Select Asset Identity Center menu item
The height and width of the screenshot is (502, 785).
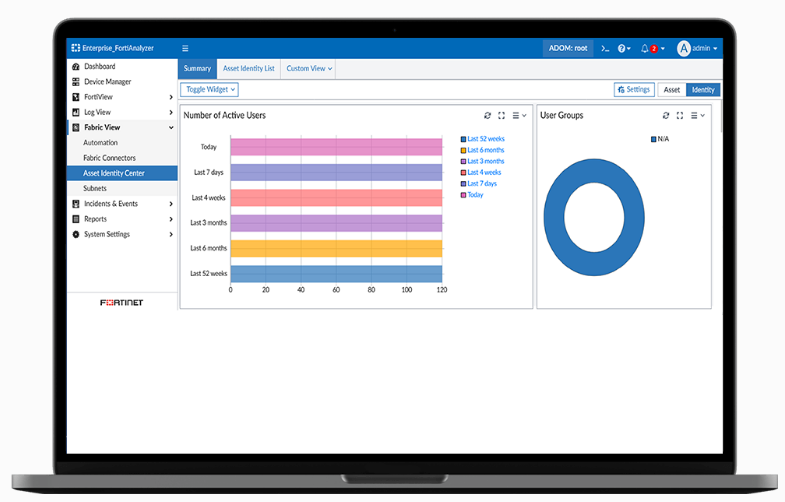point(122,173)
